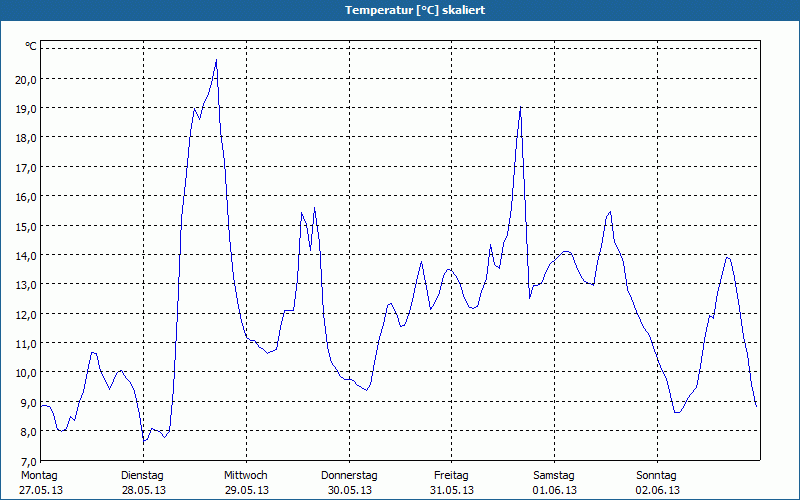
Task: Select the 13,0 axis value
Action: [26, 285]
